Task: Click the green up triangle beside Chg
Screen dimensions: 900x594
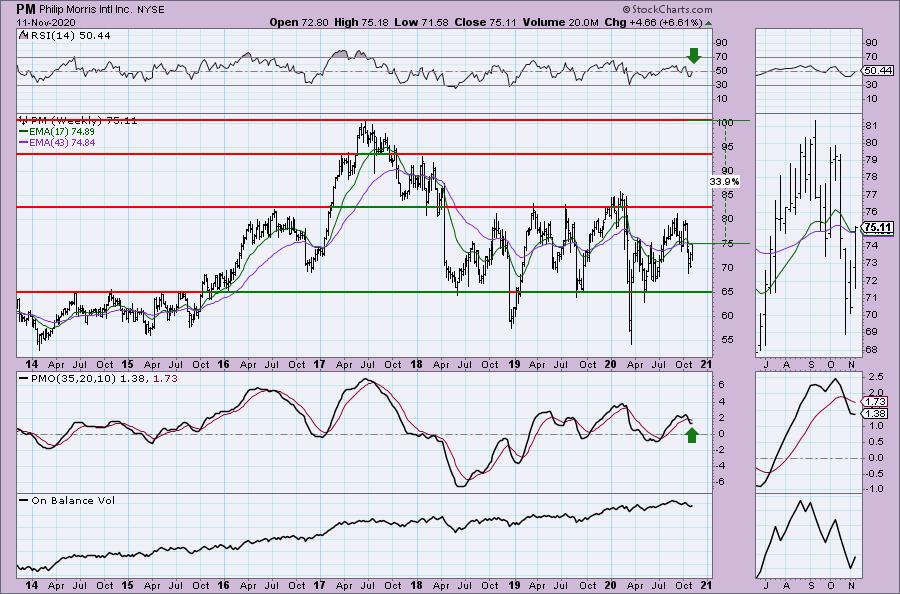Action: (x=708, y=23)
